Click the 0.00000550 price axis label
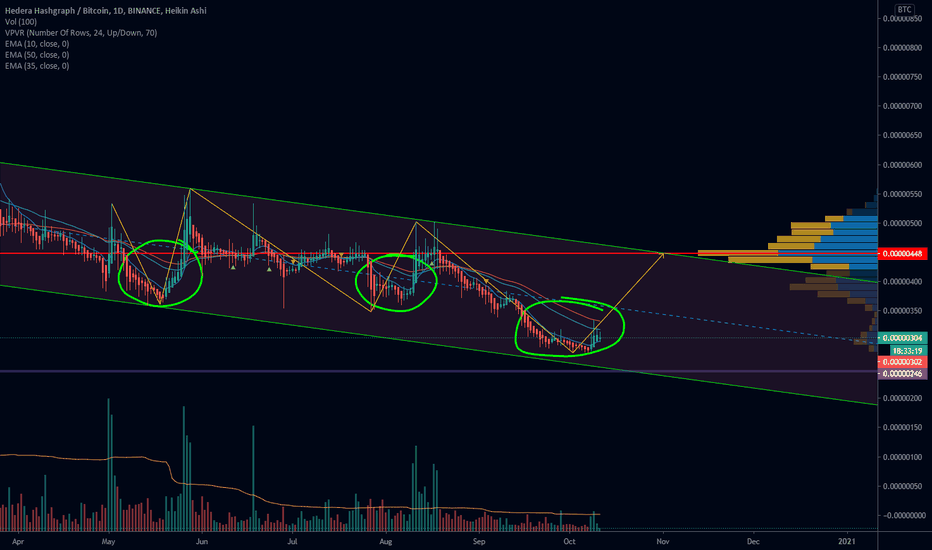 (x=902, y=194)
